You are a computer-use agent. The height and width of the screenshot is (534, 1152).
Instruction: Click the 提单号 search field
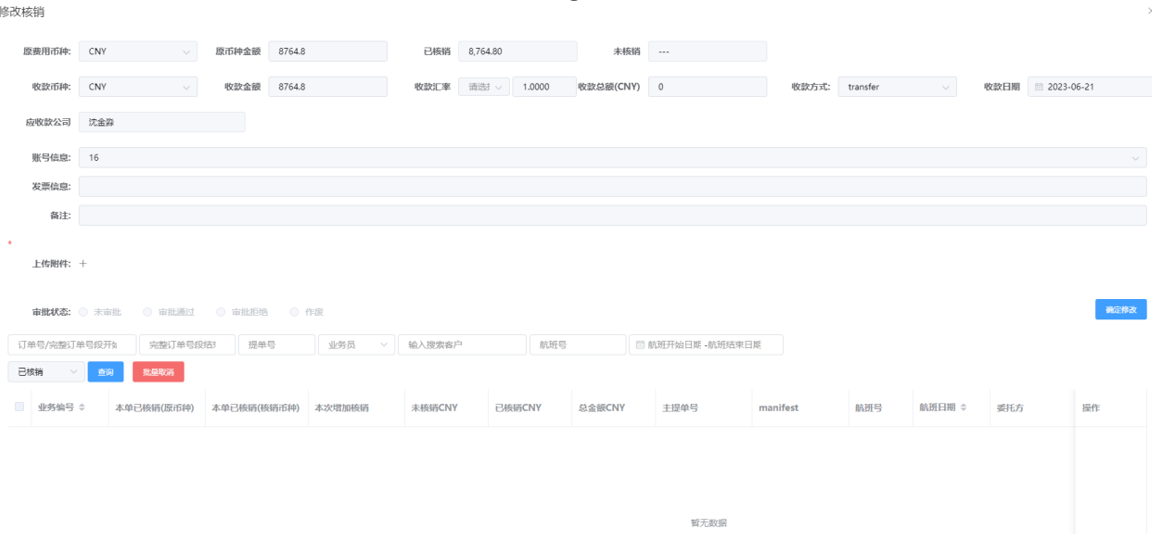point(277,344)
